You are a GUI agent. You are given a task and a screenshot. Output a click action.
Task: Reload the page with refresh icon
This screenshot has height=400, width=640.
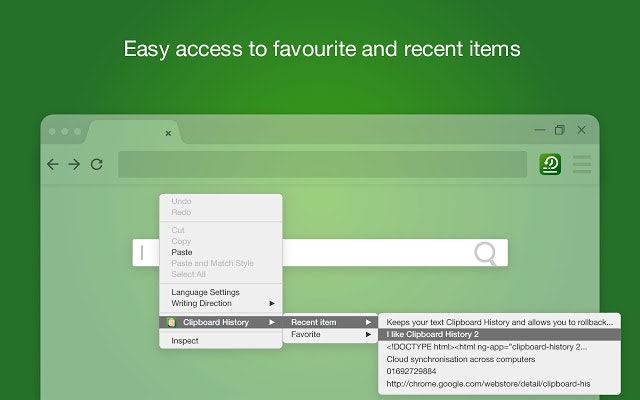point(97,164)
